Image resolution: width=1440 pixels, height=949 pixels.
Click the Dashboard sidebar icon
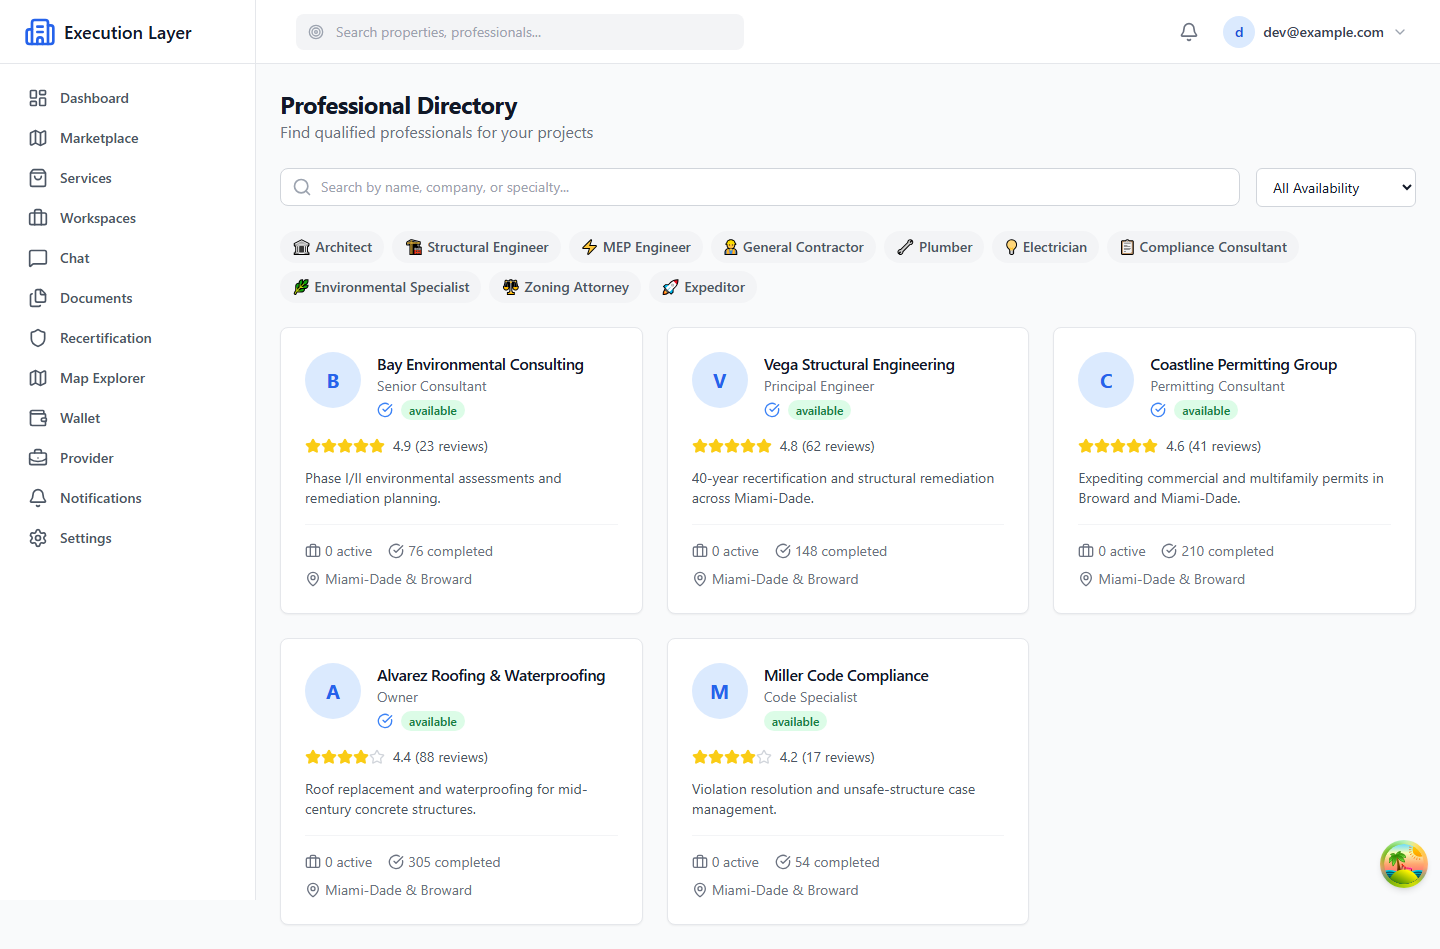[38, 98]
